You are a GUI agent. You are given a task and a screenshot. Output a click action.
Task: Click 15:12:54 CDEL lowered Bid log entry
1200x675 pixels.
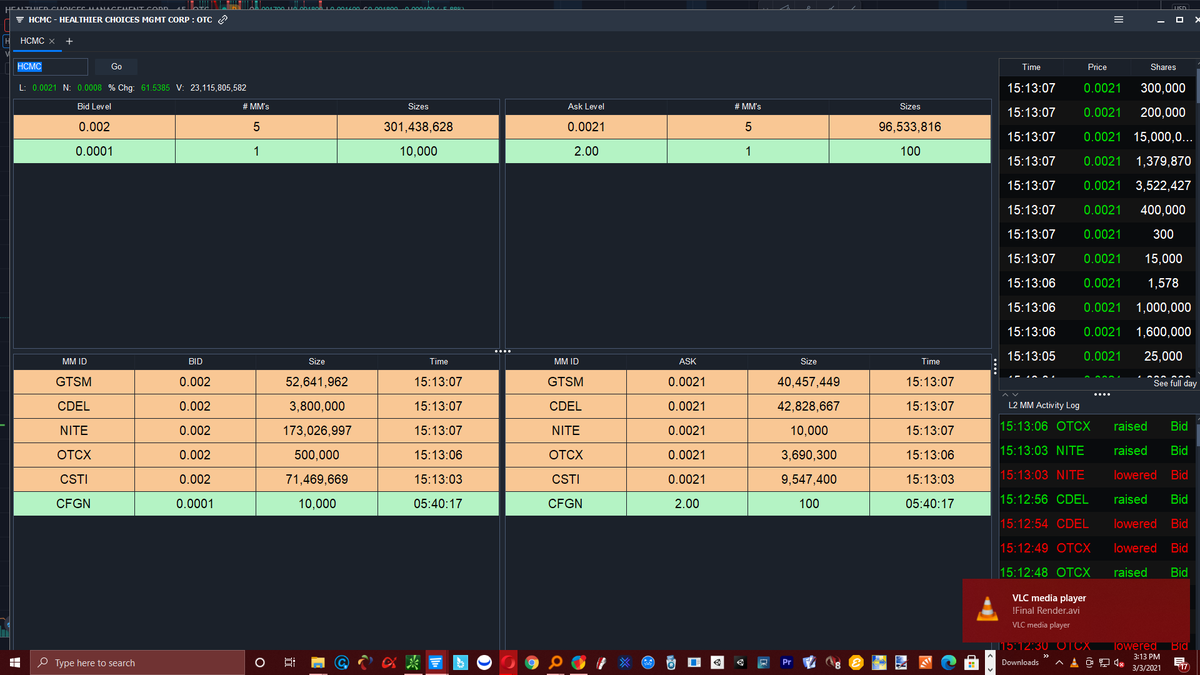point(1100,523)
